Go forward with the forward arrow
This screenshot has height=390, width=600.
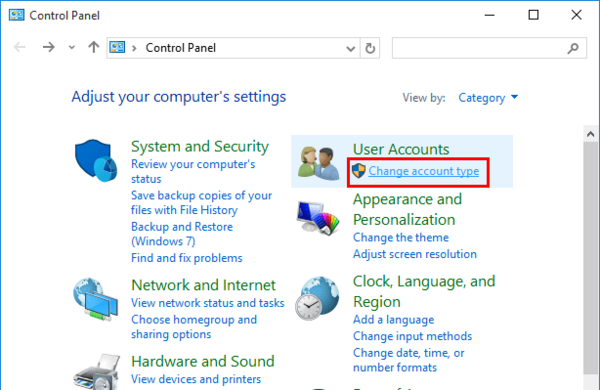[49, 47]
